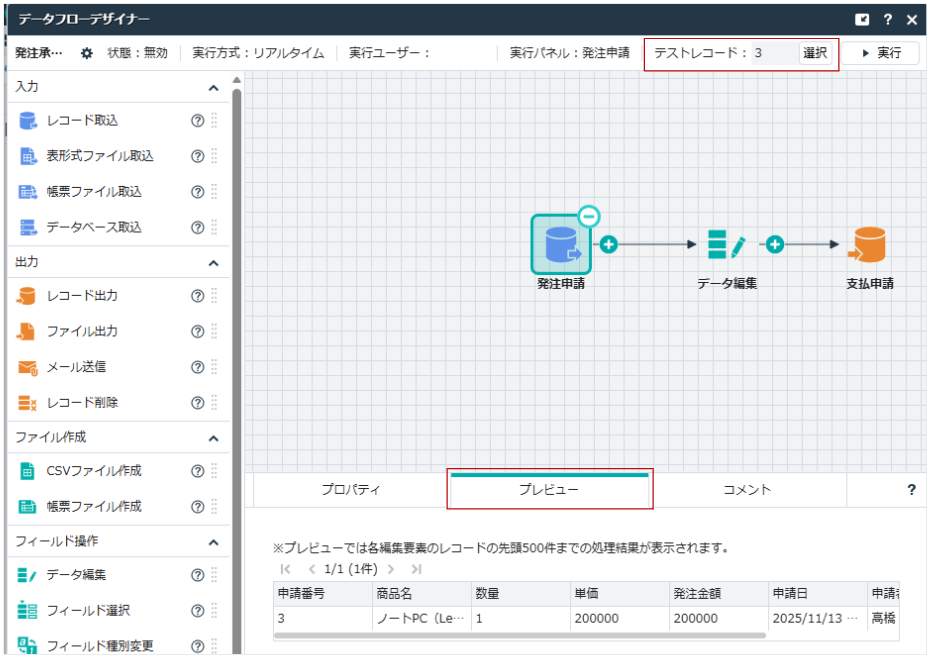Collapse the 出力 section
The width and height of the screenshot is (931, 657).
pyautogui.click(x=213, y=263)
